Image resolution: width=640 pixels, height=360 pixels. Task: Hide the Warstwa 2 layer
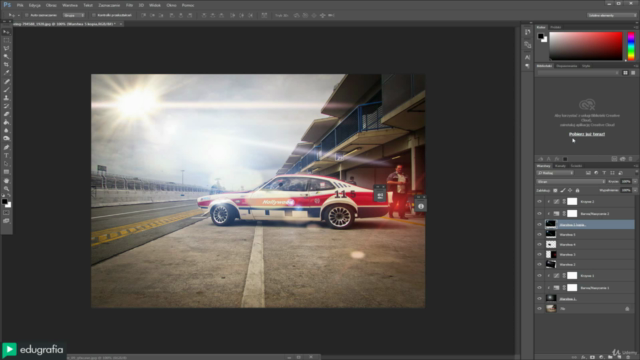(x=540, y=264)
